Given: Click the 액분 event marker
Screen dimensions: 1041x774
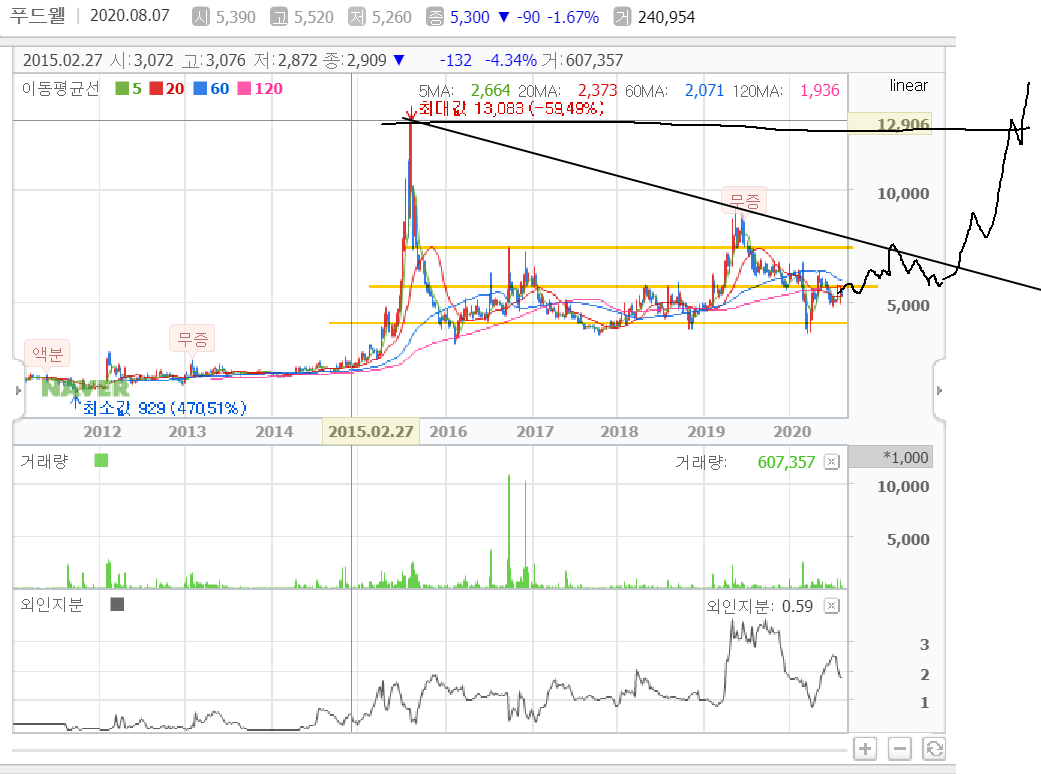Looking at the screenshot, I should coord(47,353).
